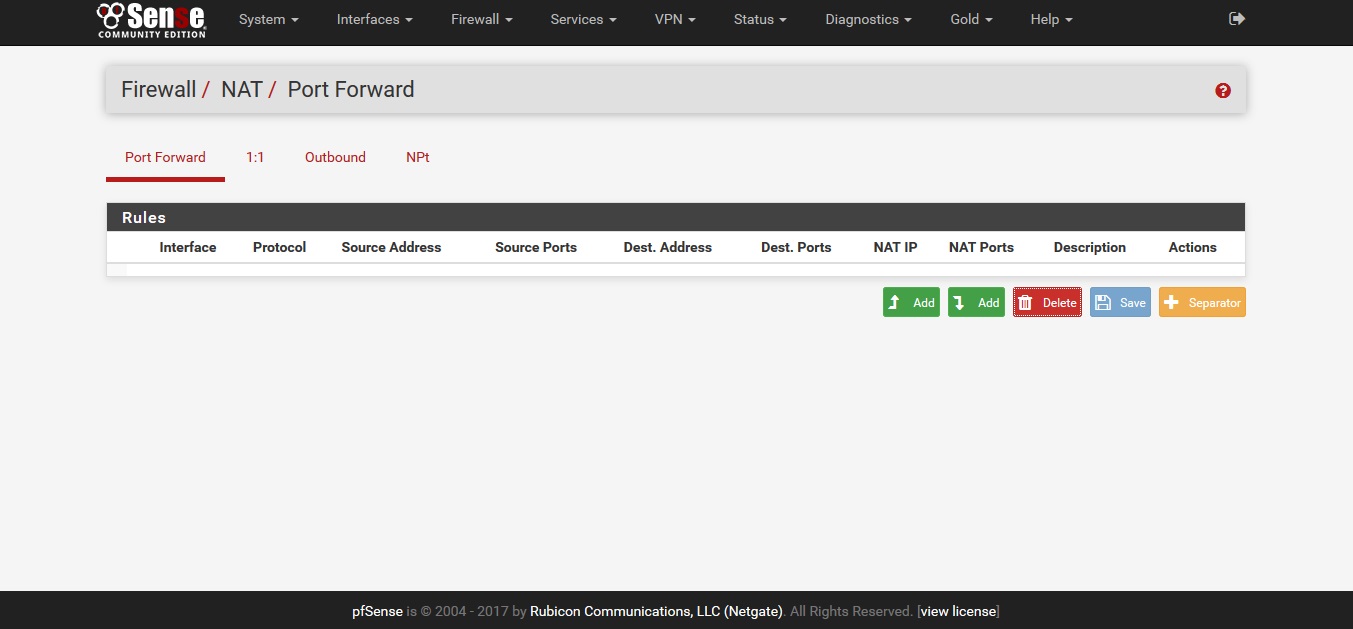Click the NAT breadcrumb link

click(241, 90)
